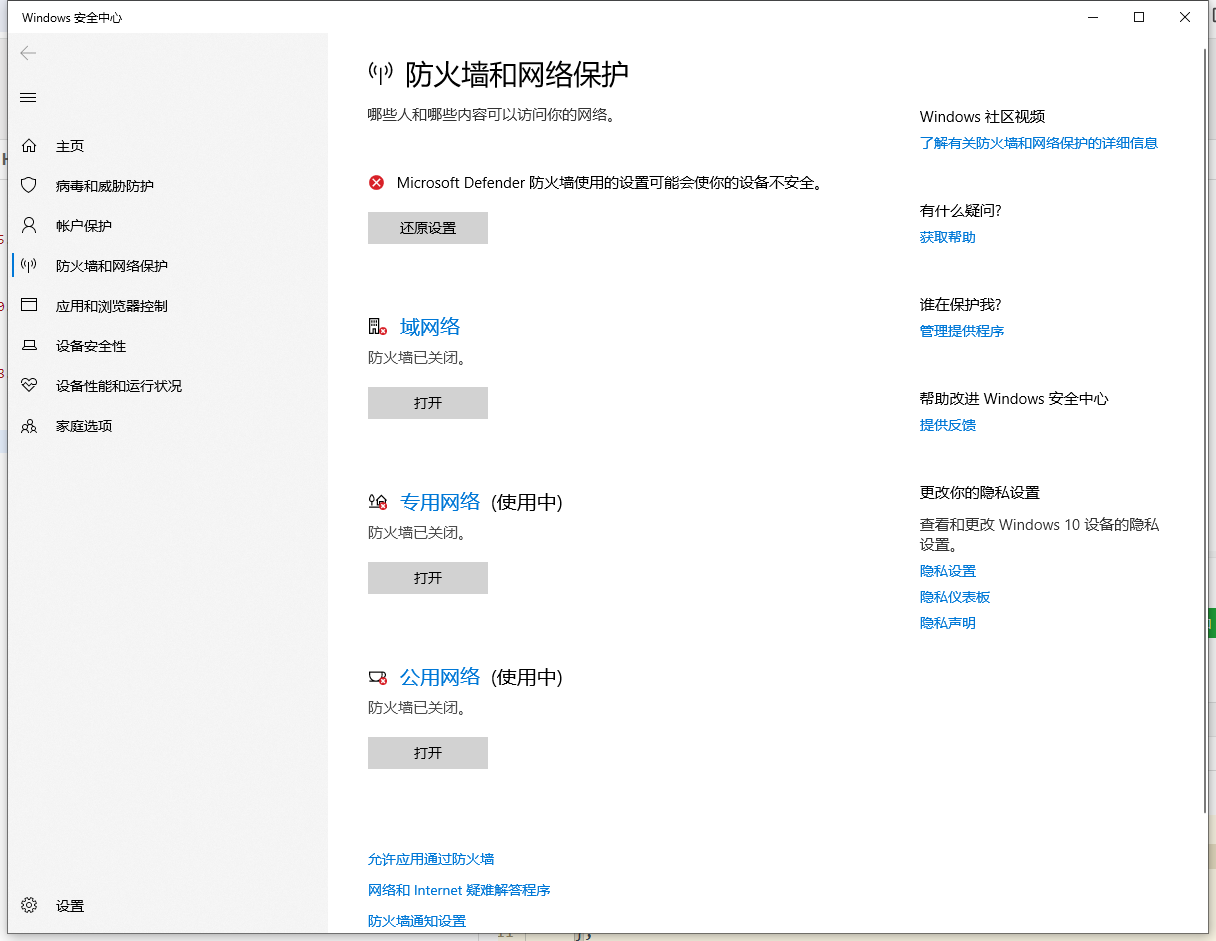Open 防火墙通知设置 link
This screenshot has width=1216, height=941.
tap(417, 921)
